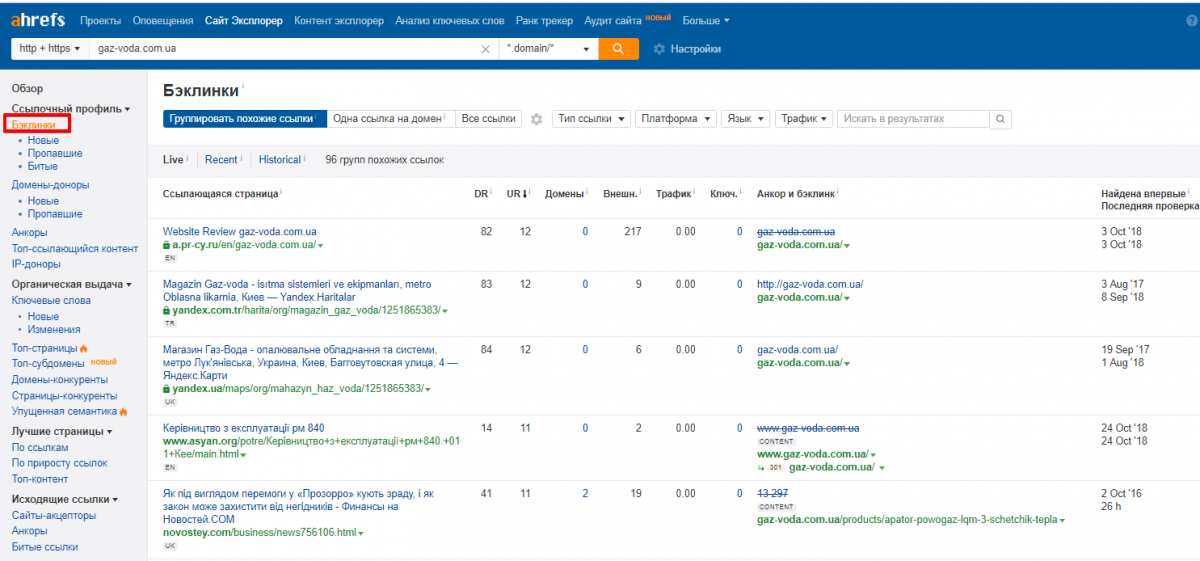
Task: Open Оповещения in top navigation
Action: click(163, 20)
